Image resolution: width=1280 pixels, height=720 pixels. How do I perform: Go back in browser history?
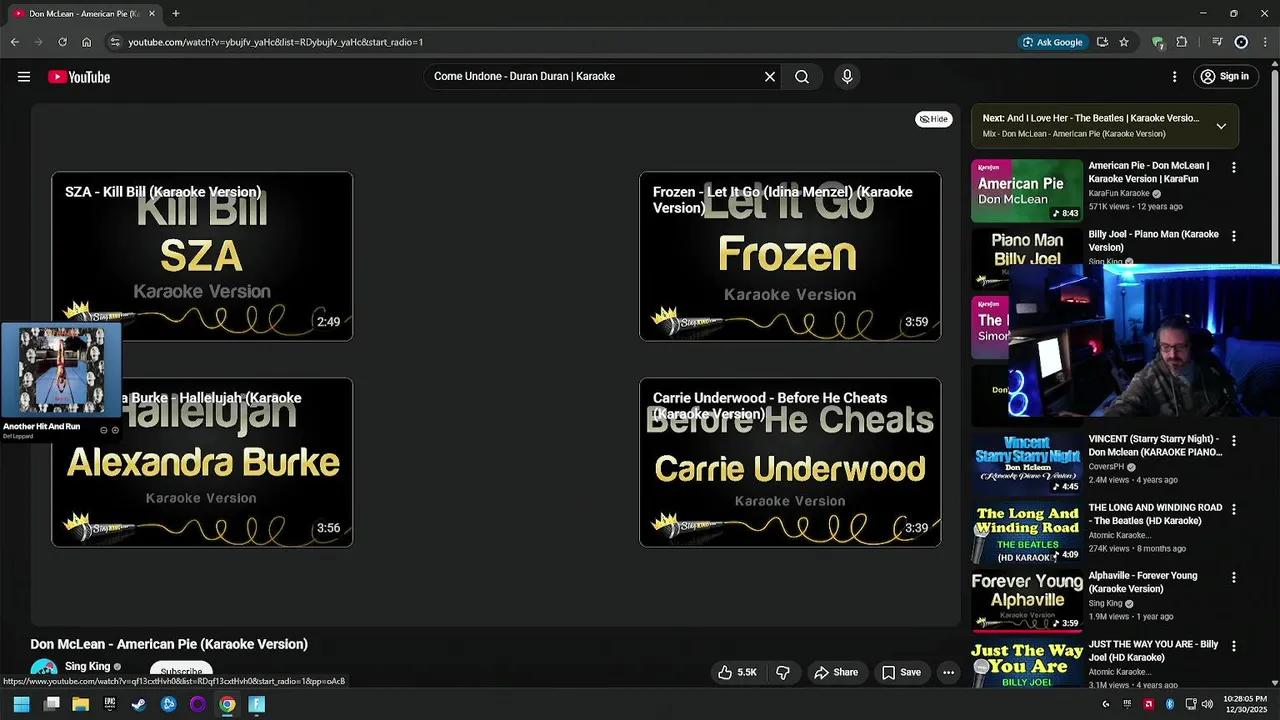(14, 42)
